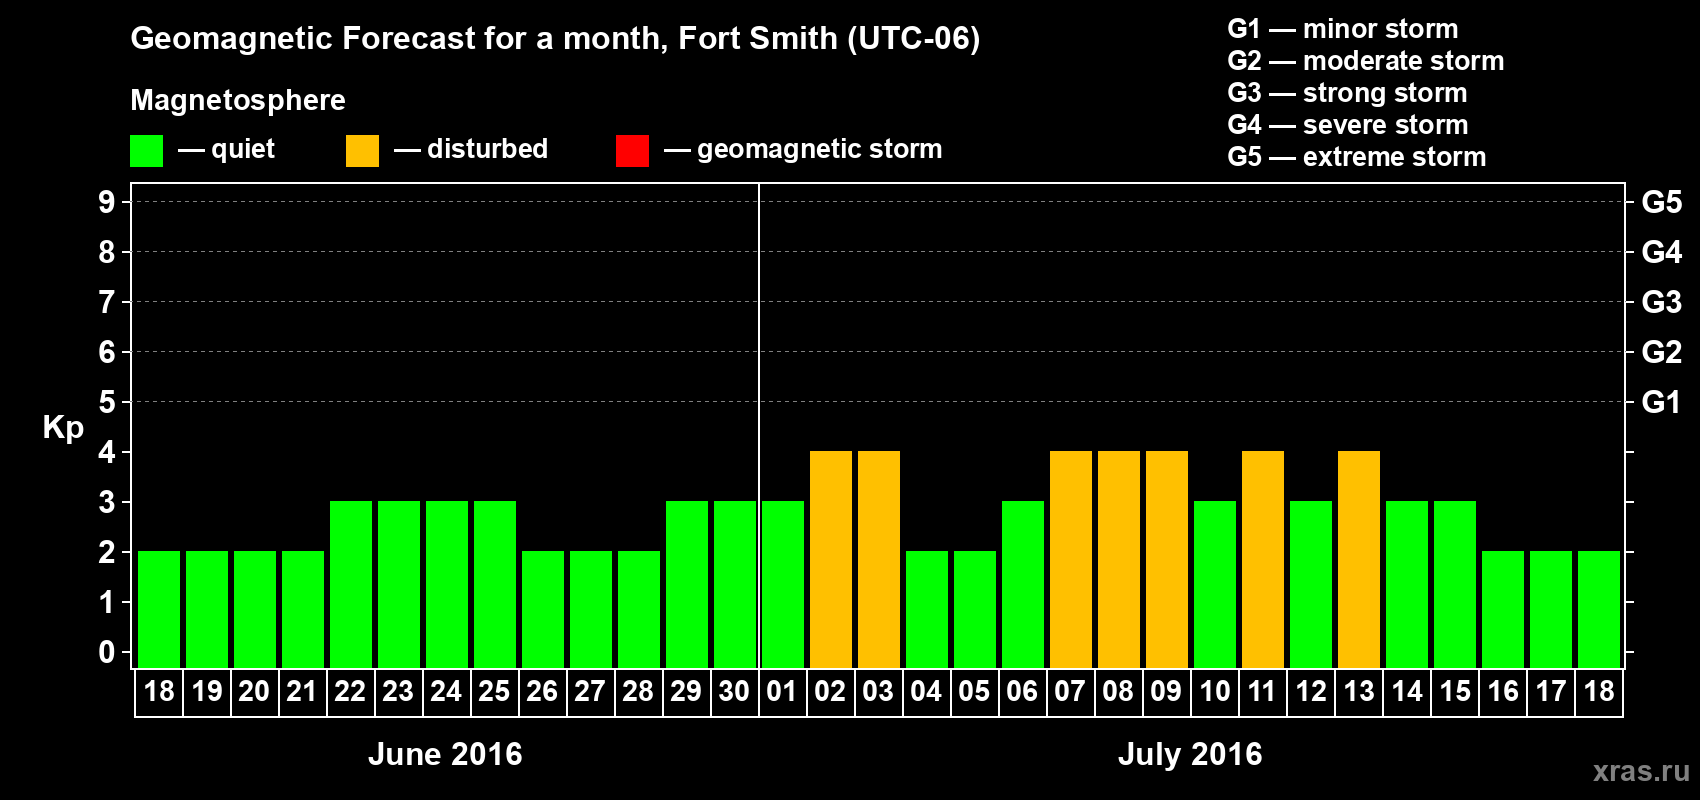Click the 'G4 — severe storm' legend line

point(1347,125)
